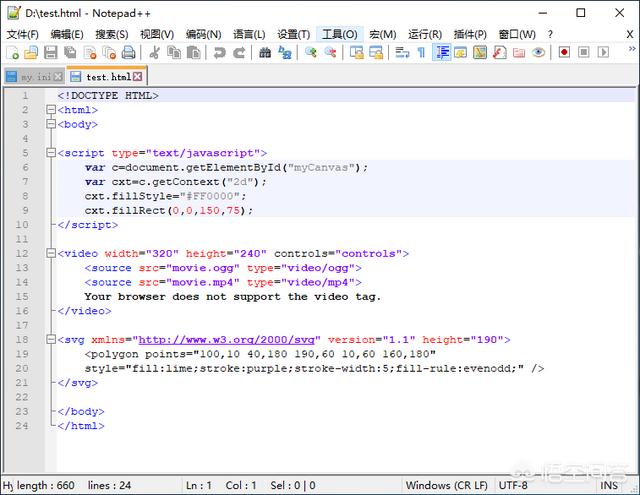Click 'Your browser does not support' text line
The width and height of the screenshot is (640, 495).
point(233,297)
